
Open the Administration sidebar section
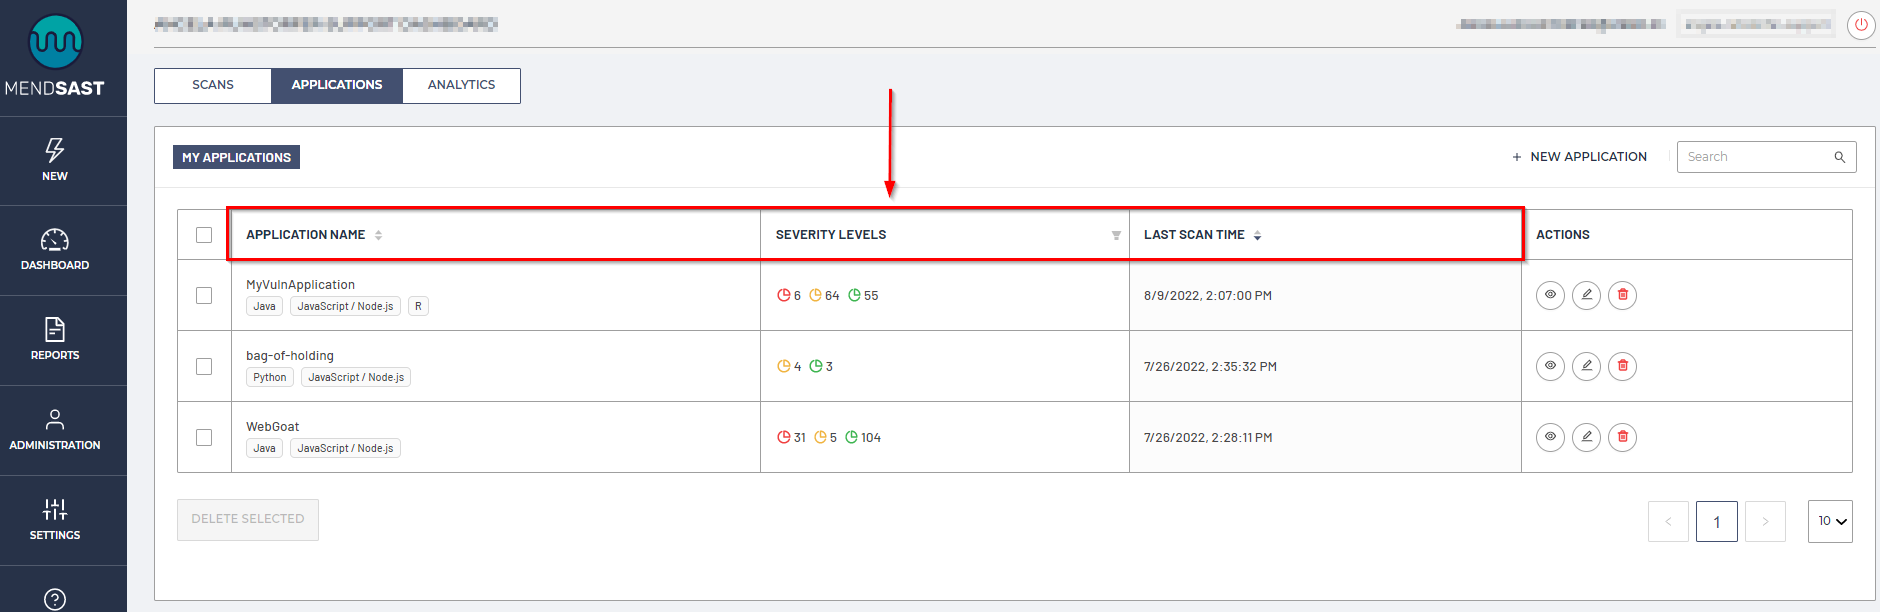point(55,430)
